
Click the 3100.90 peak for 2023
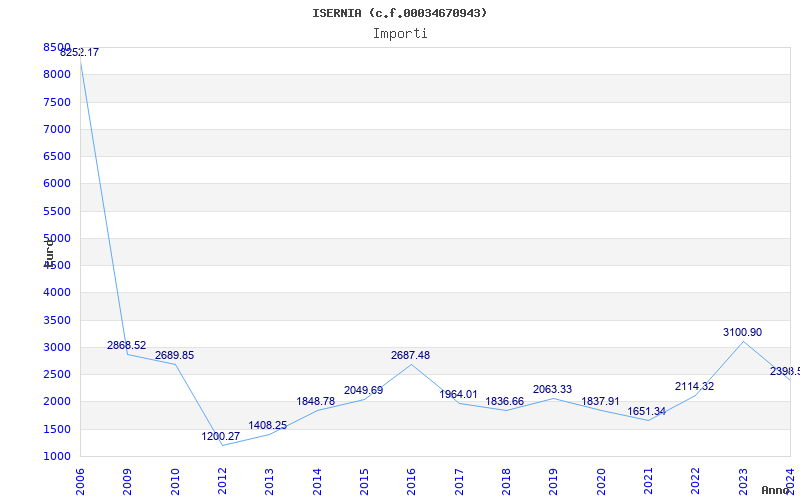coord(742,332)
